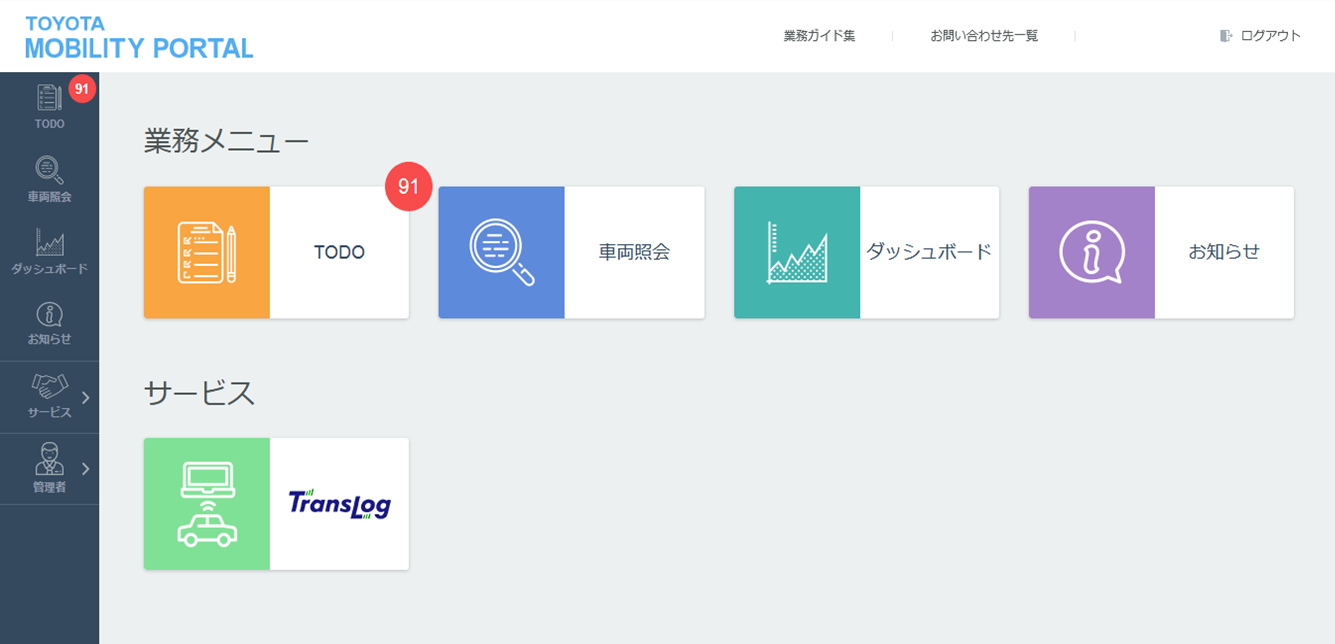Select the ダッシュボード tile label
1335x644 pixels.
click(x=928, y=252)
